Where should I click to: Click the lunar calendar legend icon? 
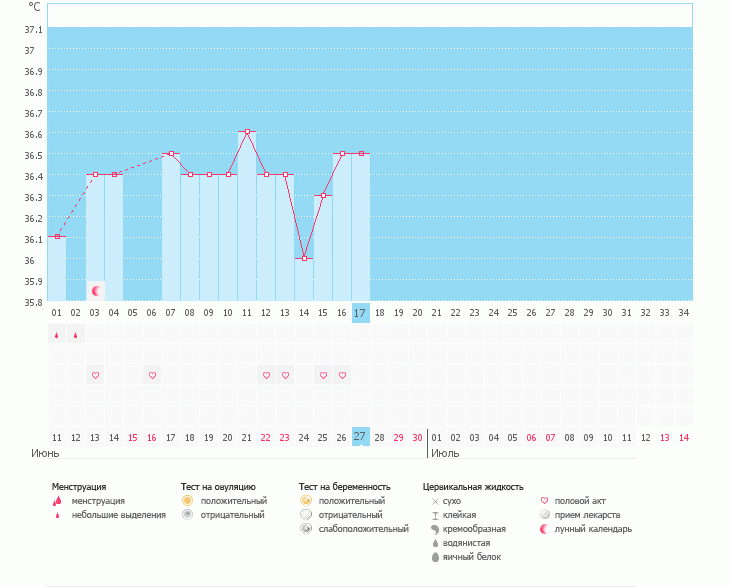545,528
